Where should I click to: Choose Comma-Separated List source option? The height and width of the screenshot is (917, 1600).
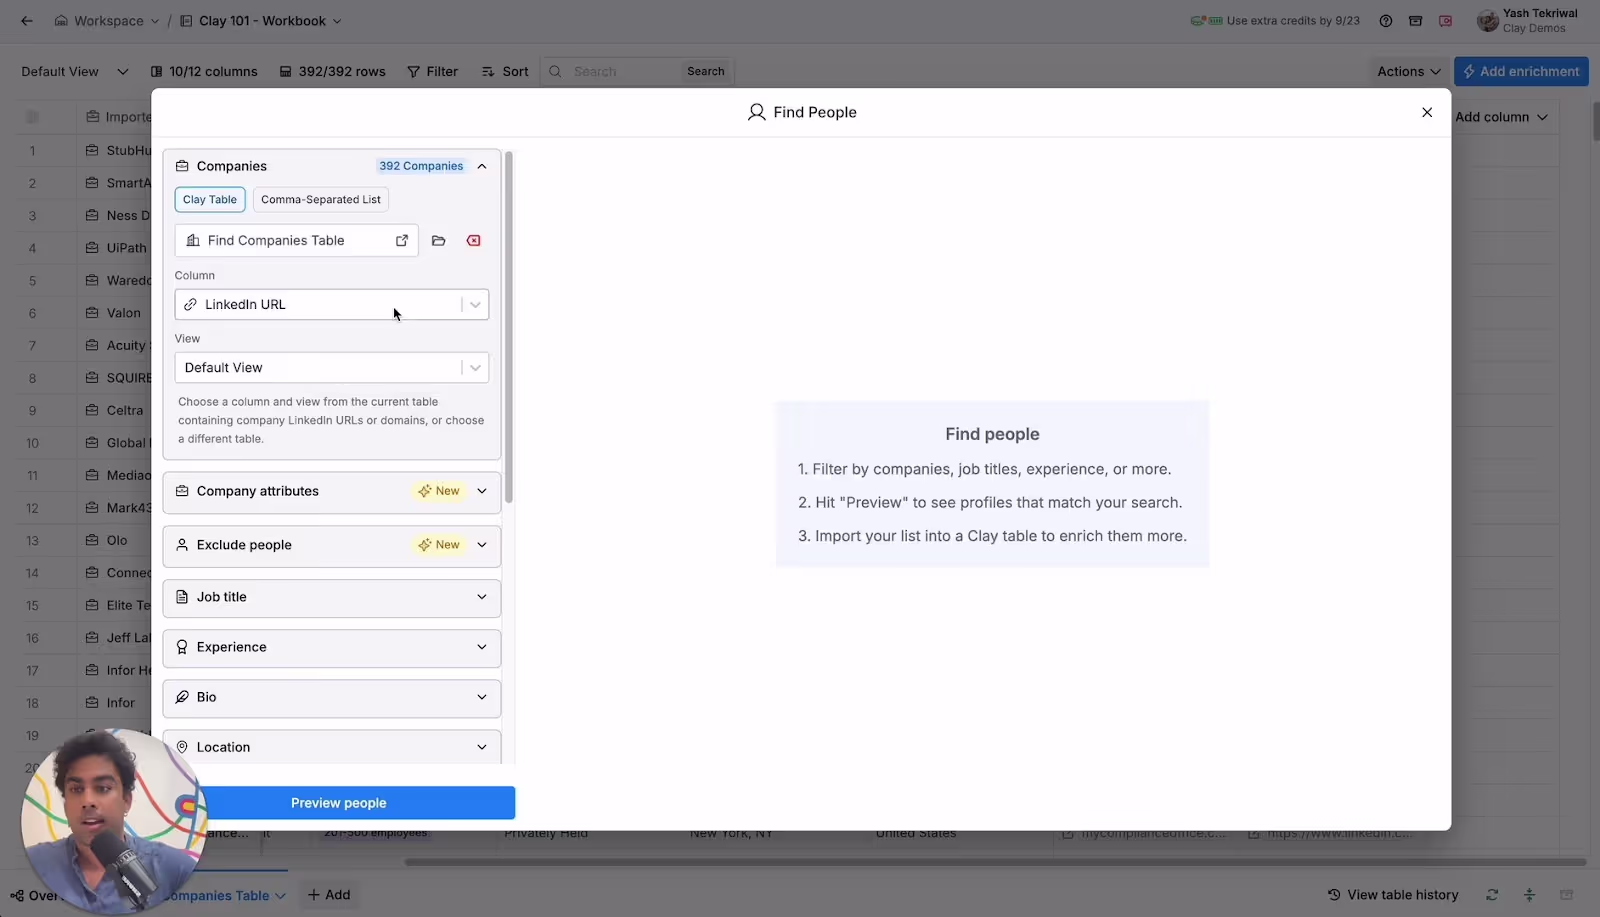[x=321, y=200]
